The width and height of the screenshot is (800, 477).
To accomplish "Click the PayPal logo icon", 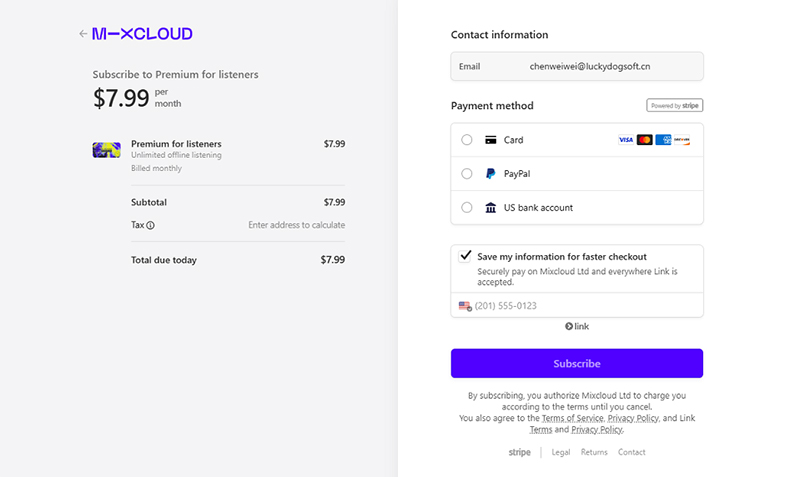I will 490,173.
